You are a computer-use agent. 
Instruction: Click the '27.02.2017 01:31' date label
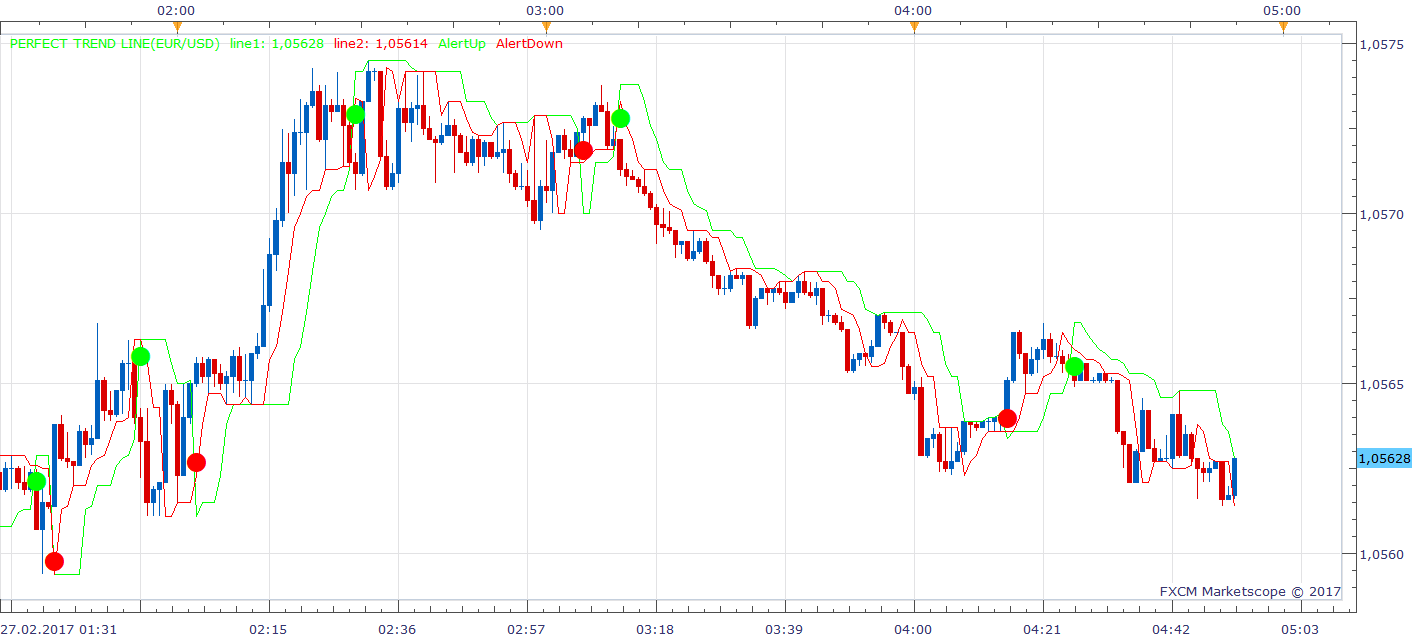(x=59, y=629)
